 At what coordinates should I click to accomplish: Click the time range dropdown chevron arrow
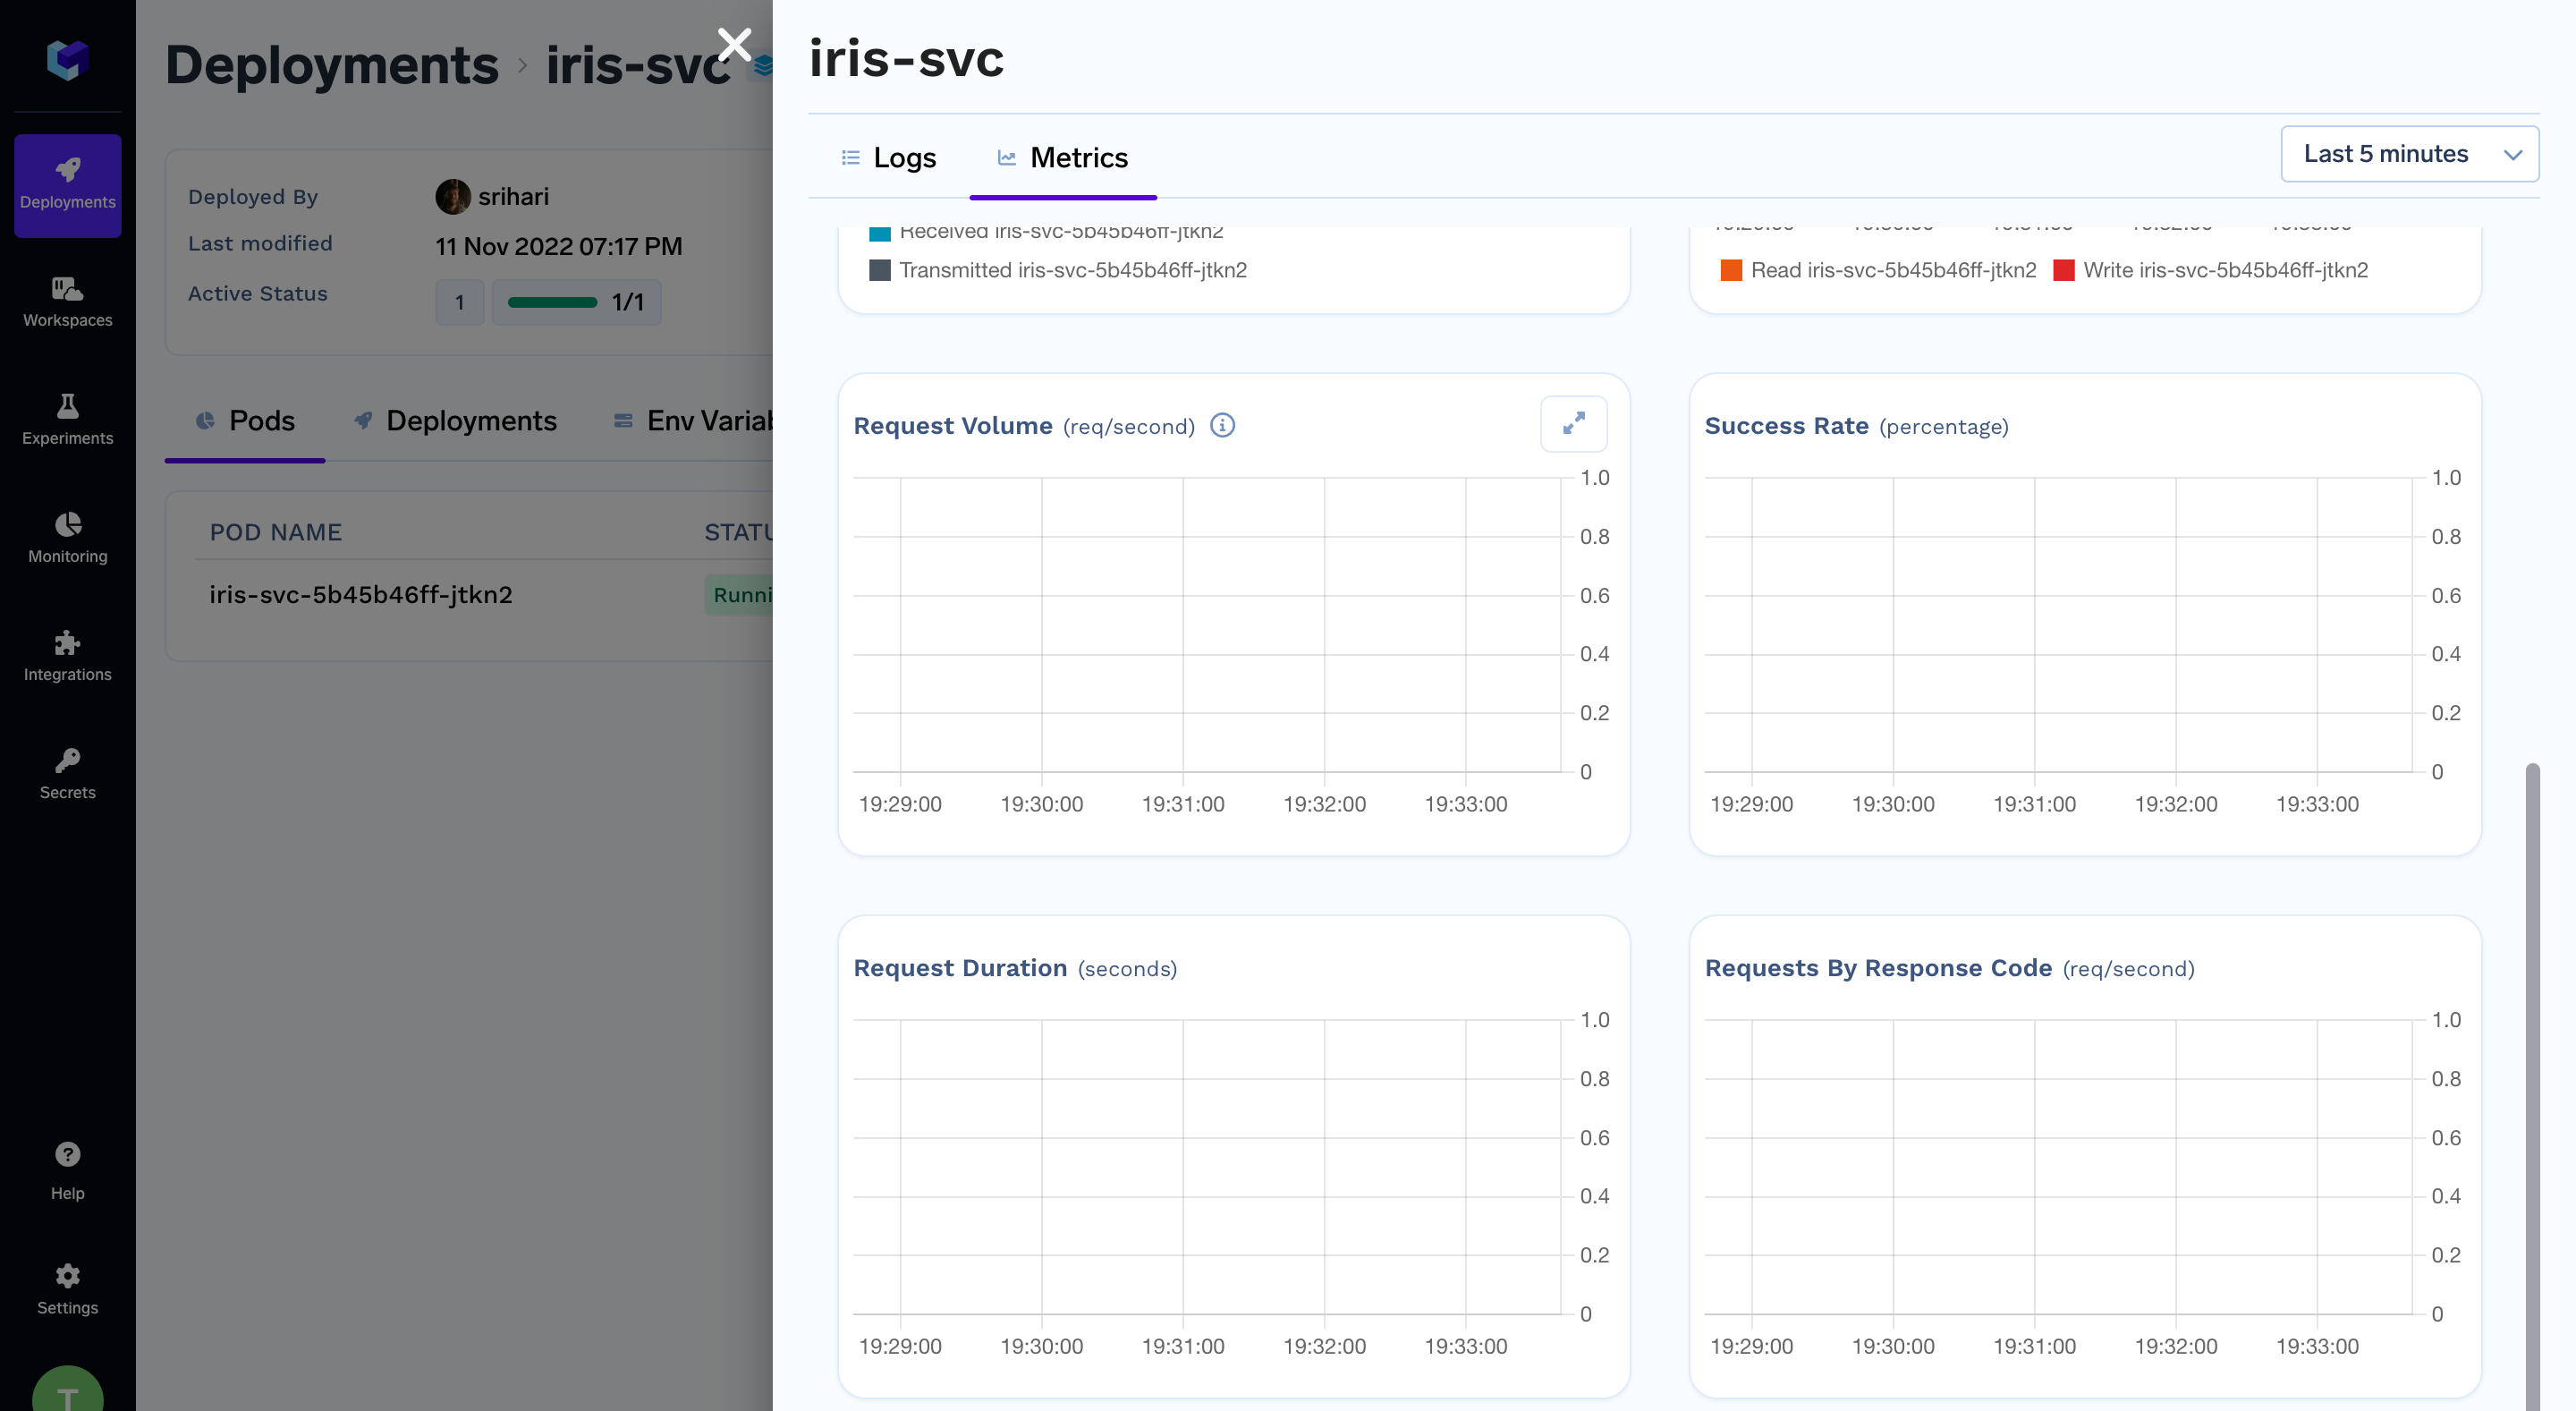coord(2512,155)
